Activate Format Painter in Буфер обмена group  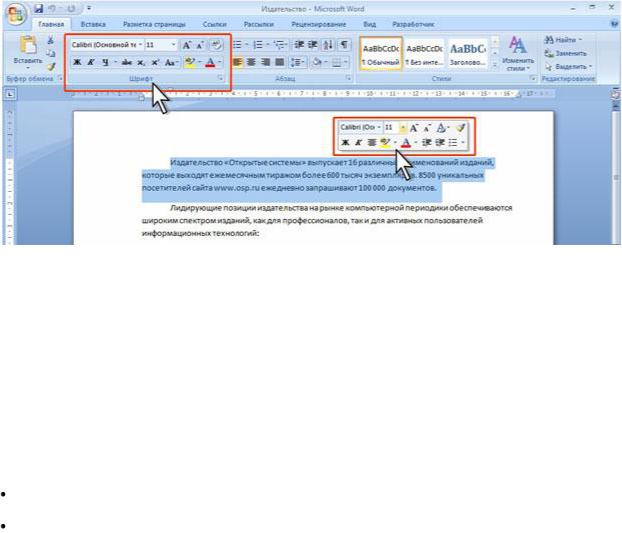coord(50,66)
